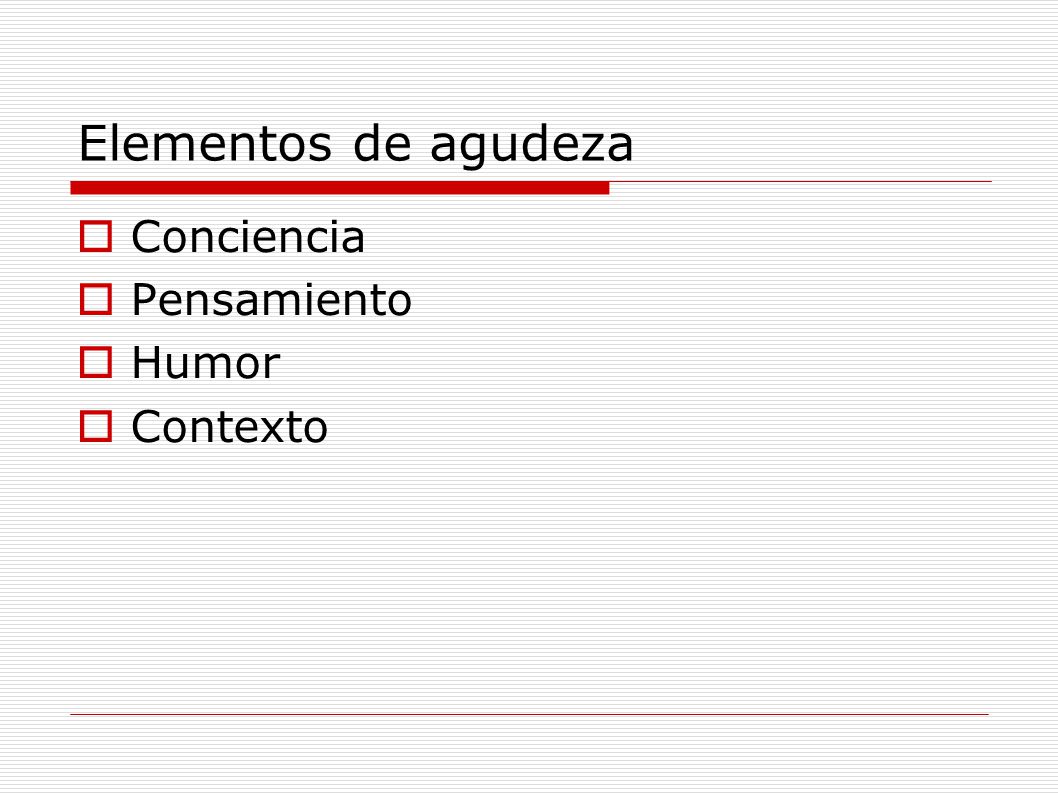Screen dimensions: 1058x793
Task: Select the Contexto bullet text
Action: click(229, 427)
